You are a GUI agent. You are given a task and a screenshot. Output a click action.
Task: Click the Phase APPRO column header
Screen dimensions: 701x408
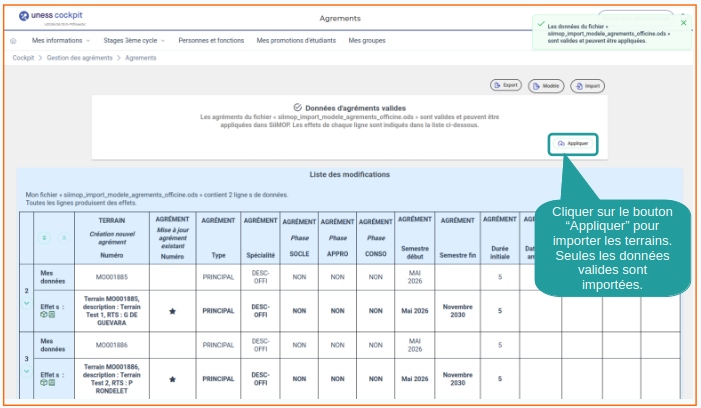(x=338, y=238)
